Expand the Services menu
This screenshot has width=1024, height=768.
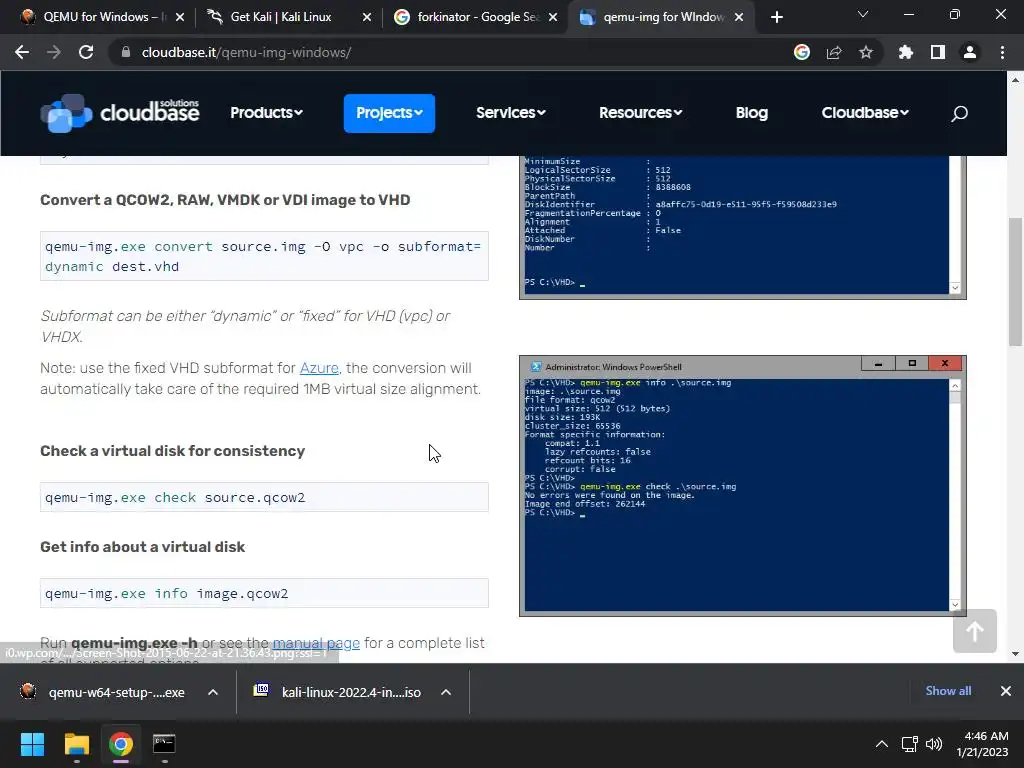[x=511, y=113]
